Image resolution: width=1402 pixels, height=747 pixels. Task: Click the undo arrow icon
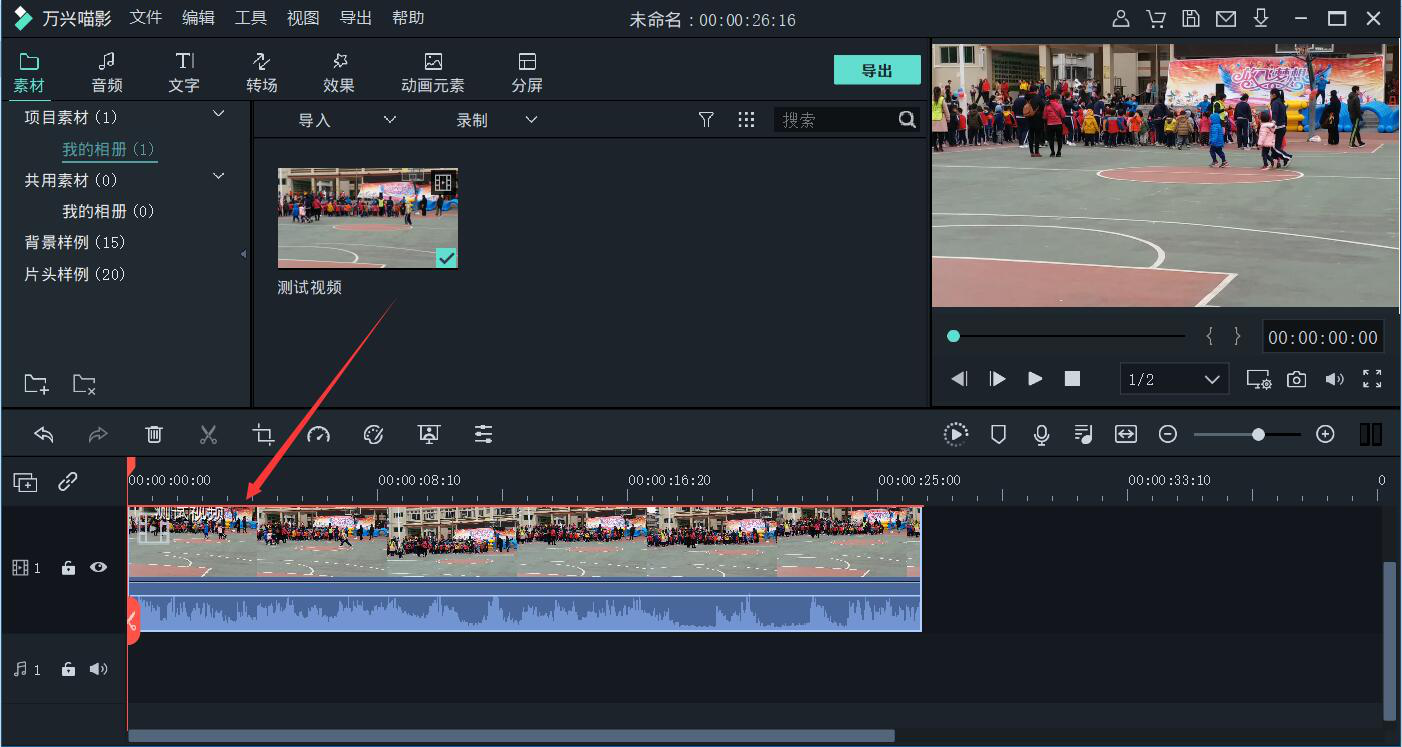(44, 434)
